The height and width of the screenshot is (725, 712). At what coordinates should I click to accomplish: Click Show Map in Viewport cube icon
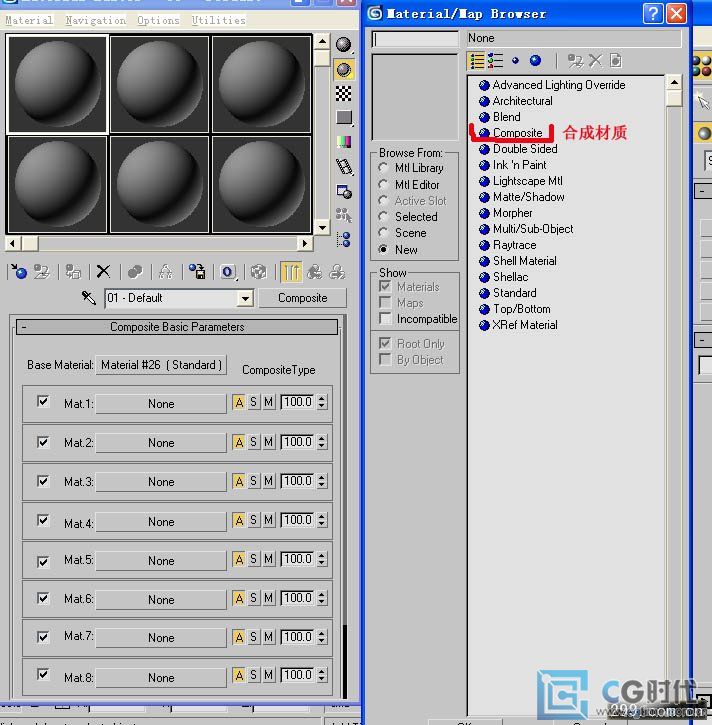coord(258,271)
